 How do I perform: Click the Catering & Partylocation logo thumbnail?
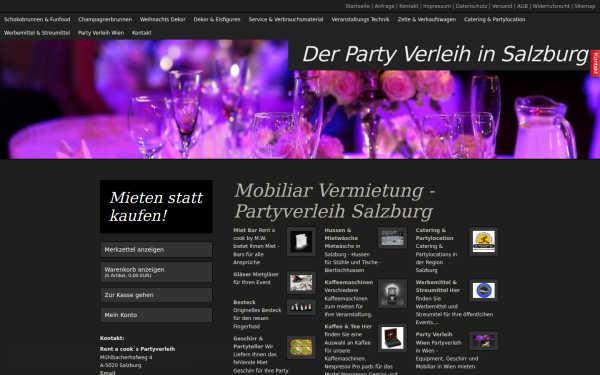pos(483,241)
